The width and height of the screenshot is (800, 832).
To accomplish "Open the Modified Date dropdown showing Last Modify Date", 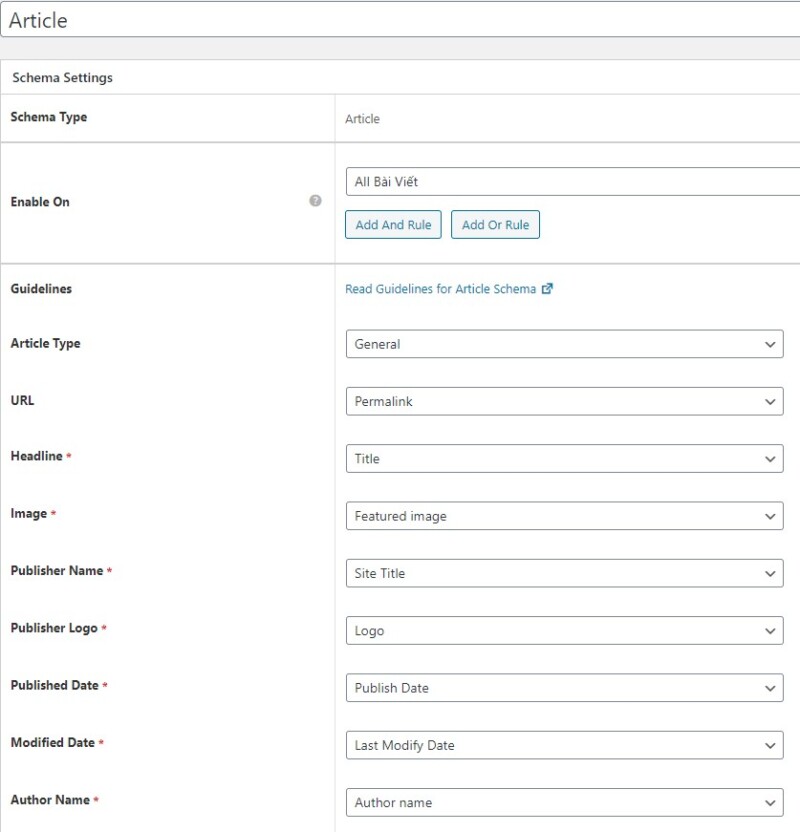I will coord(564,745).
